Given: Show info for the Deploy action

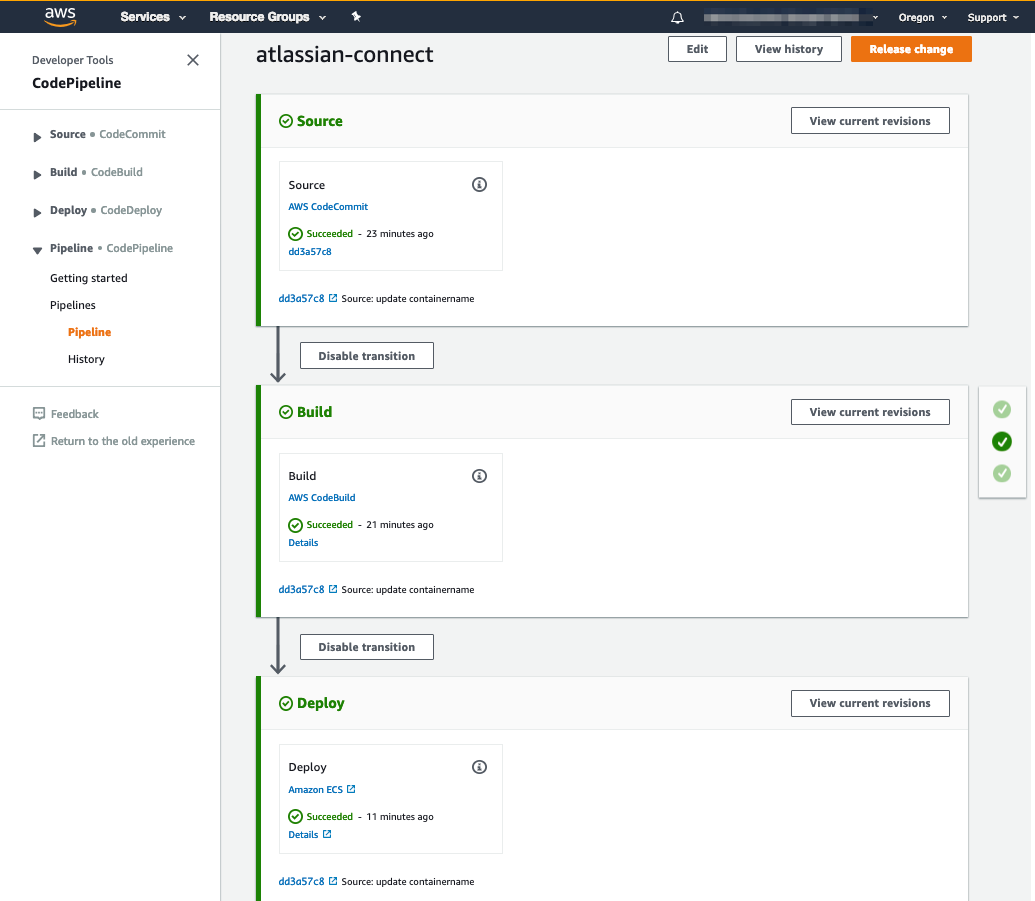Looking at the screenshot, I should (x=479, y=767).
